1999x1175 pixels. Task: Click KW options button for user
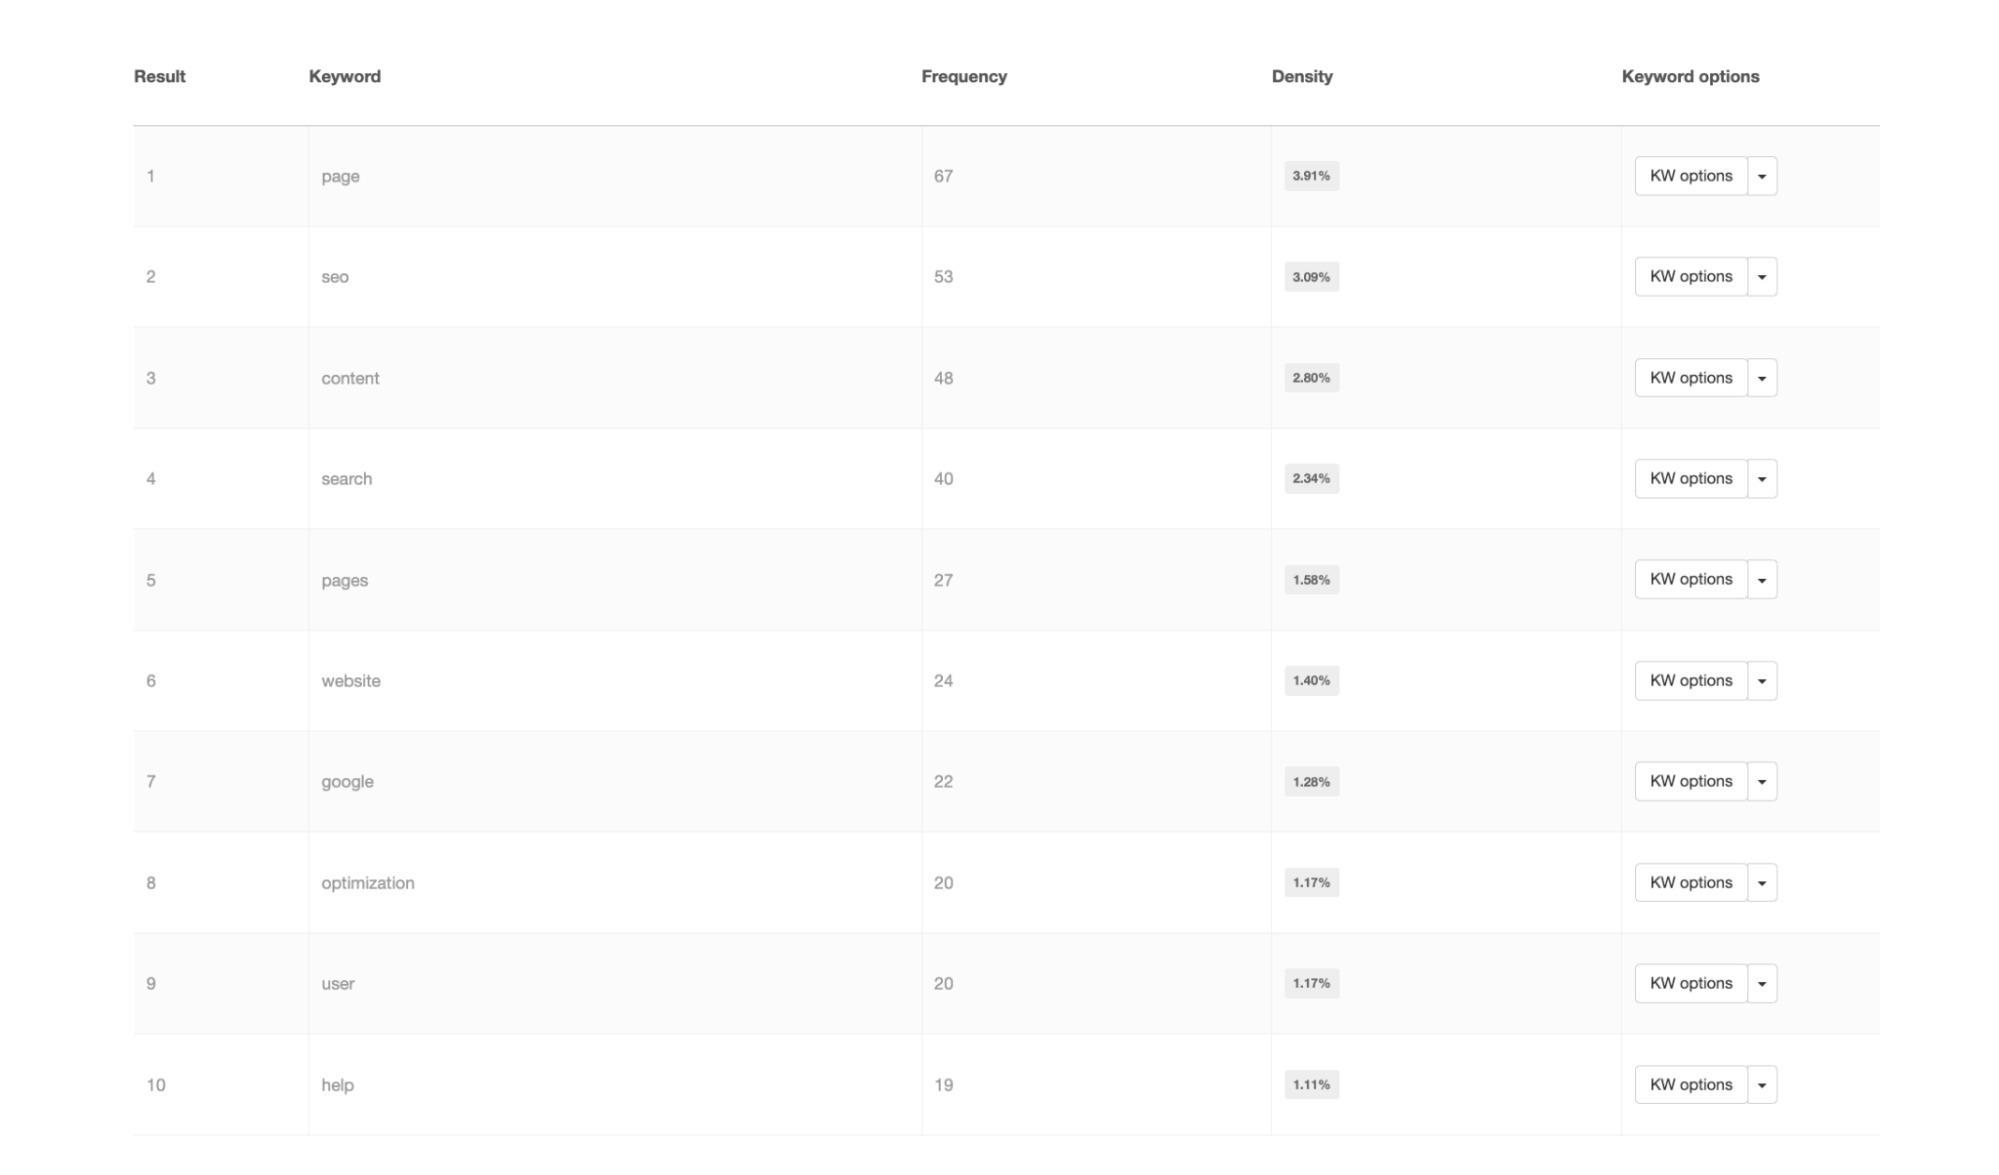1691,984
